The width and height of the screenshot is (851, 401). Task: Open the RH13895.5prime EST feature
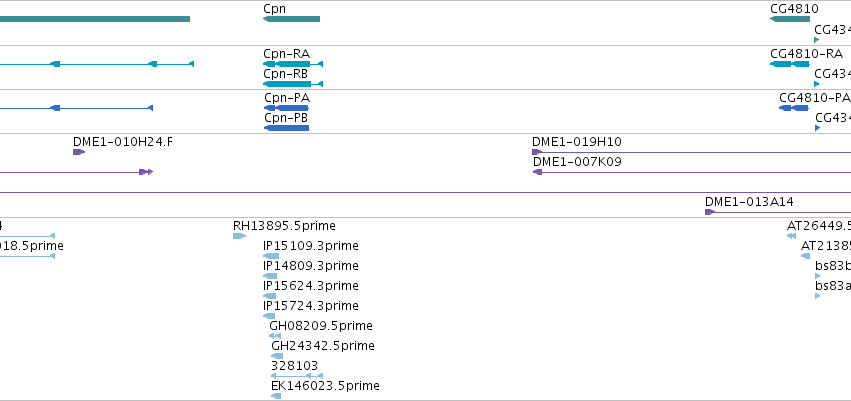point(239,236)
